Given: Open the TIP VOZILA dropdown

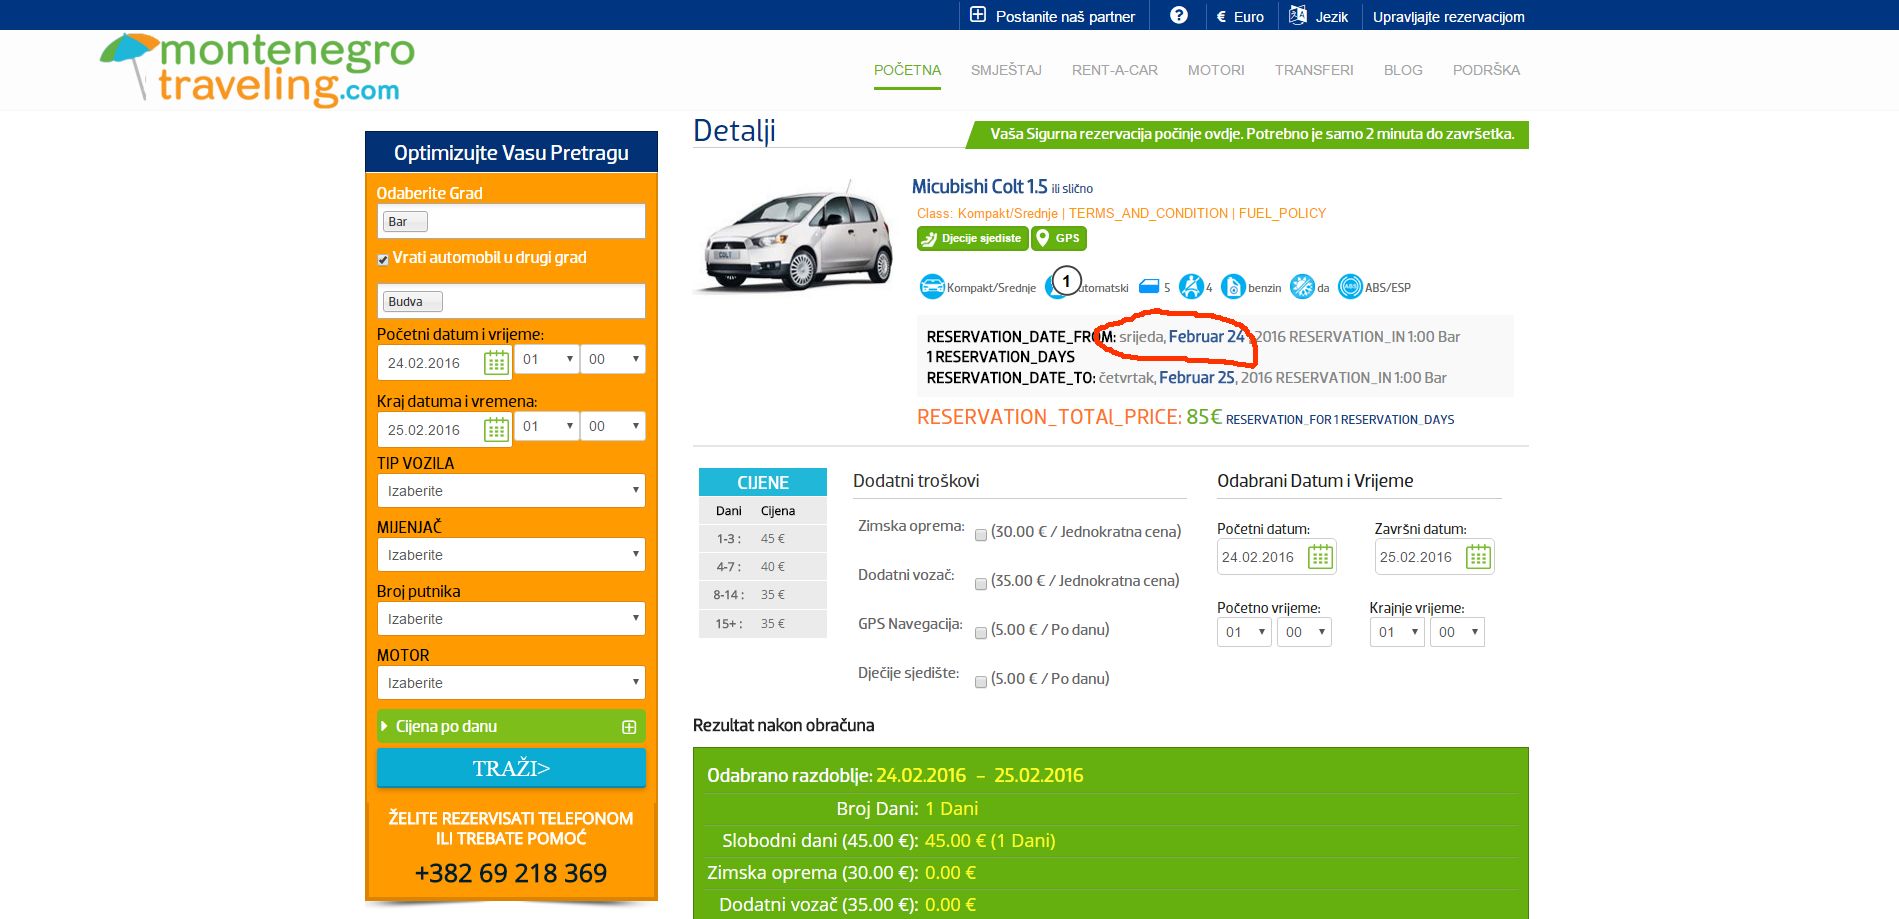Looking at the screenshot, I should [x=511, y=491].
